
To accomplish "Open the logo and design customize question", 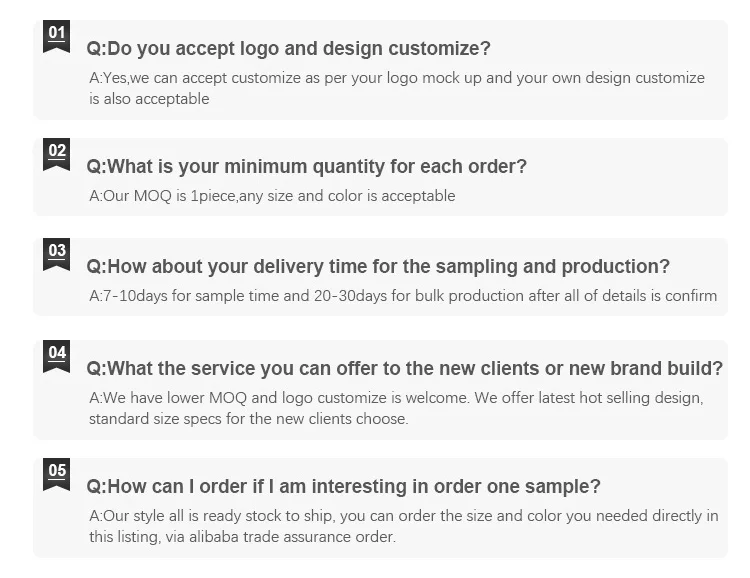I will coord(289,48).
